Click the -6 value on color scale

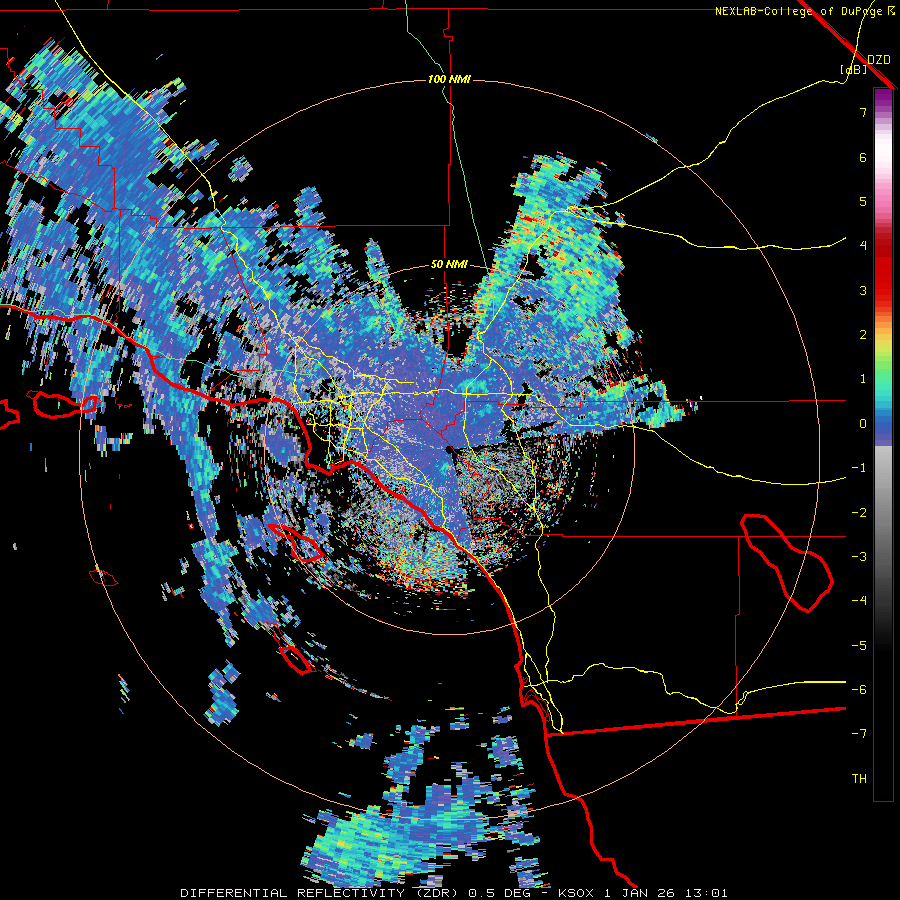(859, 690)
